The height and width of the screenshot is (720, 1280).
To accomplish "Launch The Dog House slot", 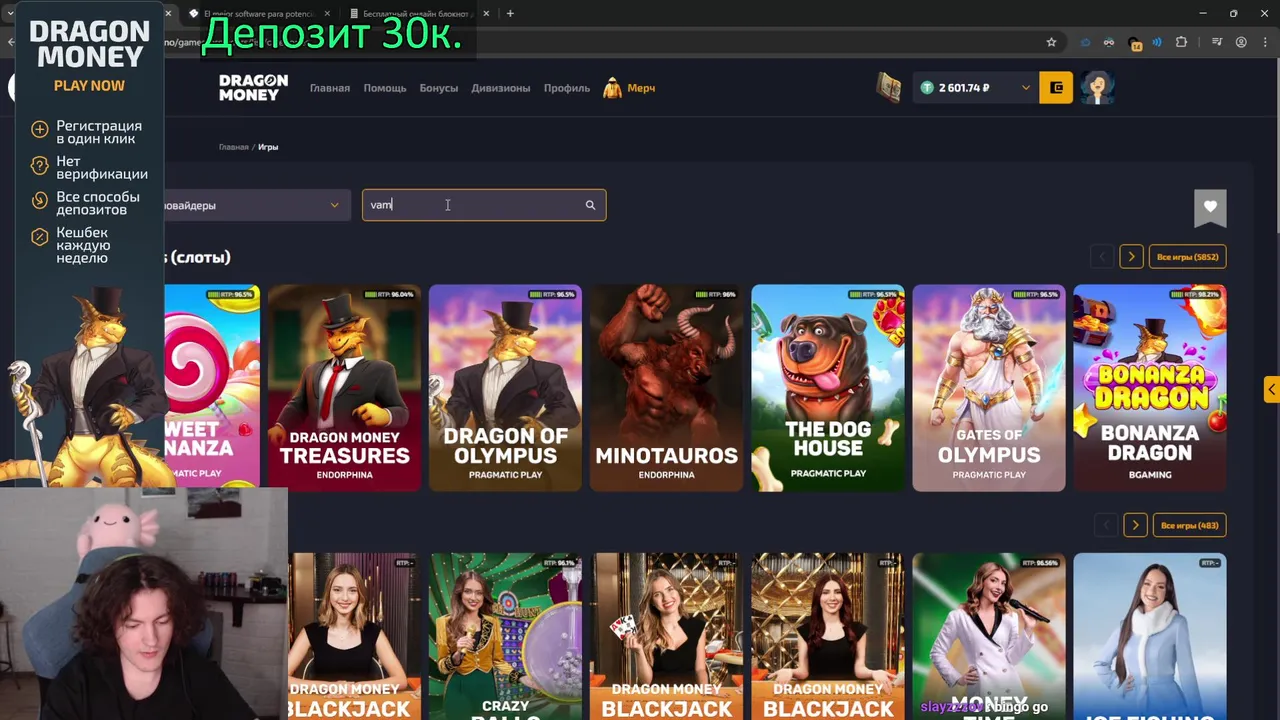I will [828, 388].
